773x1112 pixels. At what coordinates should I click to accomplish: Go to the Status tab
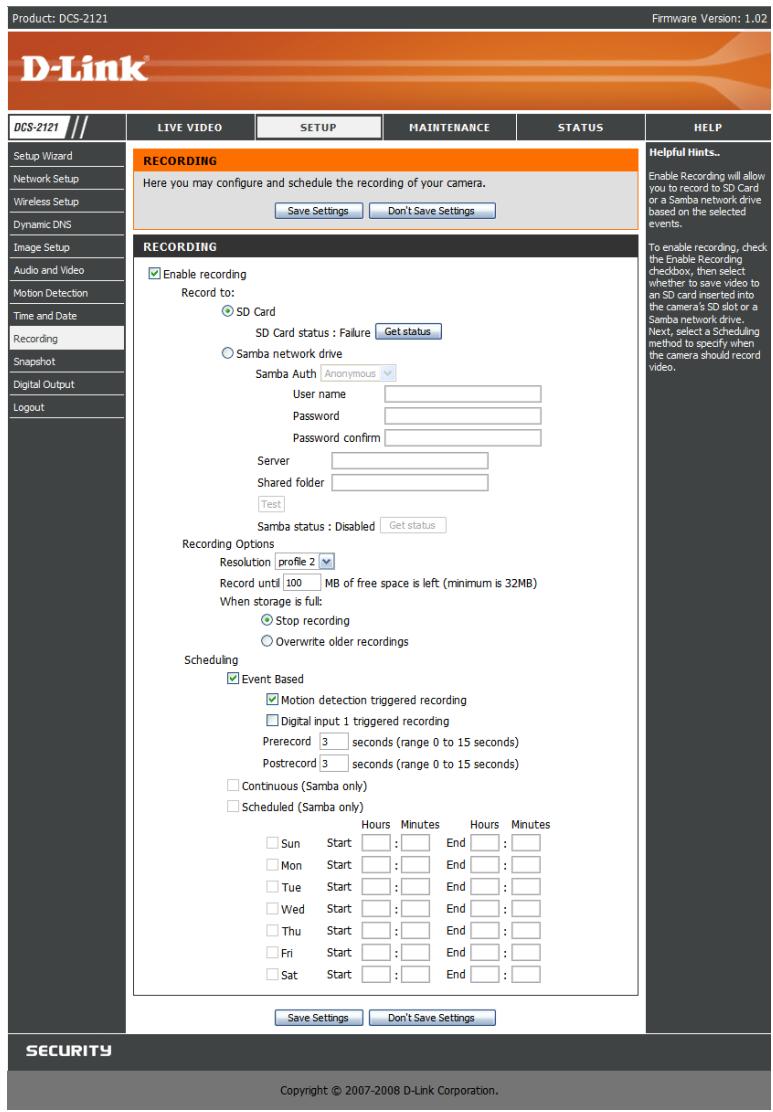pos(580,128)
